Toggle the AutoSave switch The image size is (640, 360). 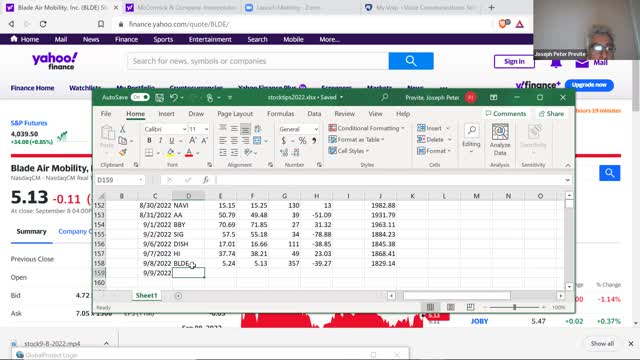(140, 97)
